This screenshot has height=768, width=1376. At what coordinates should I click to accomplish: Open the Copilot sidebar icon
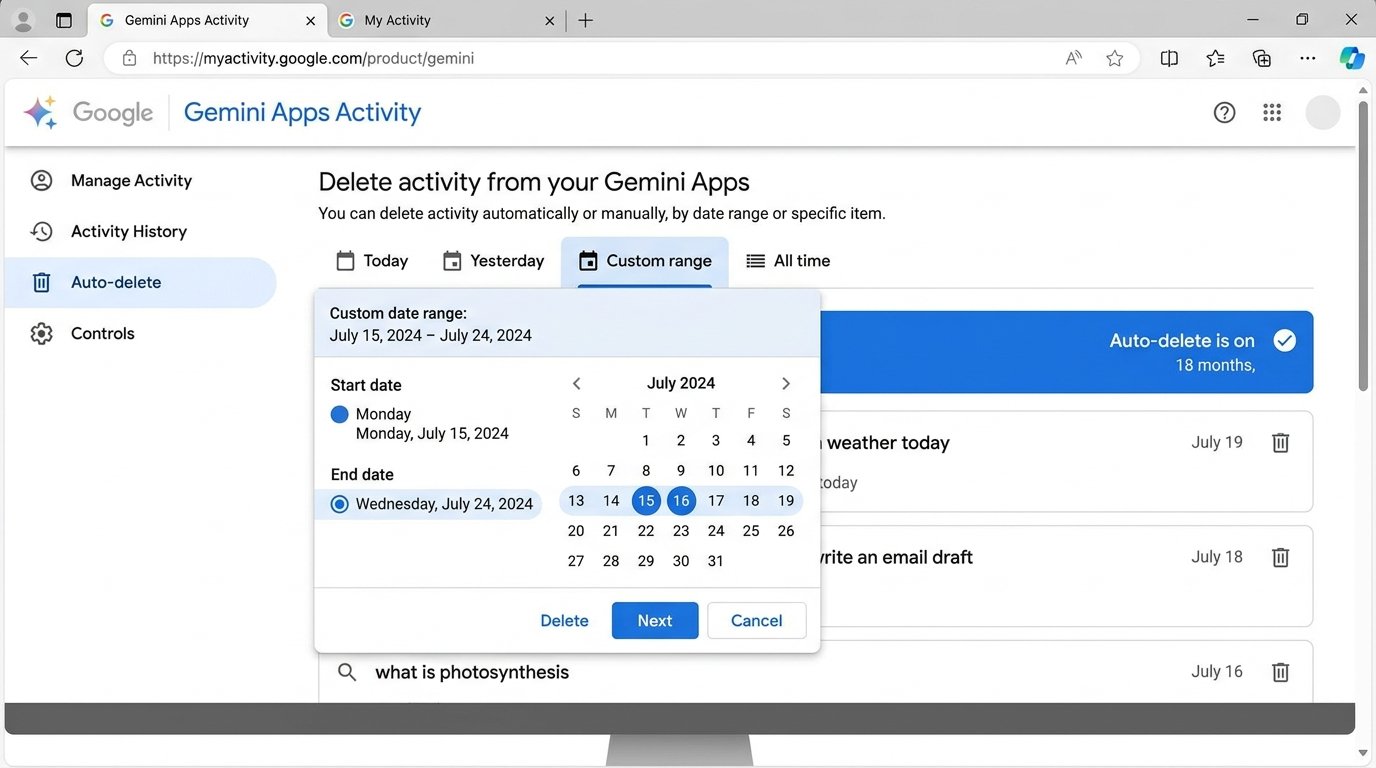(1352, 58)
